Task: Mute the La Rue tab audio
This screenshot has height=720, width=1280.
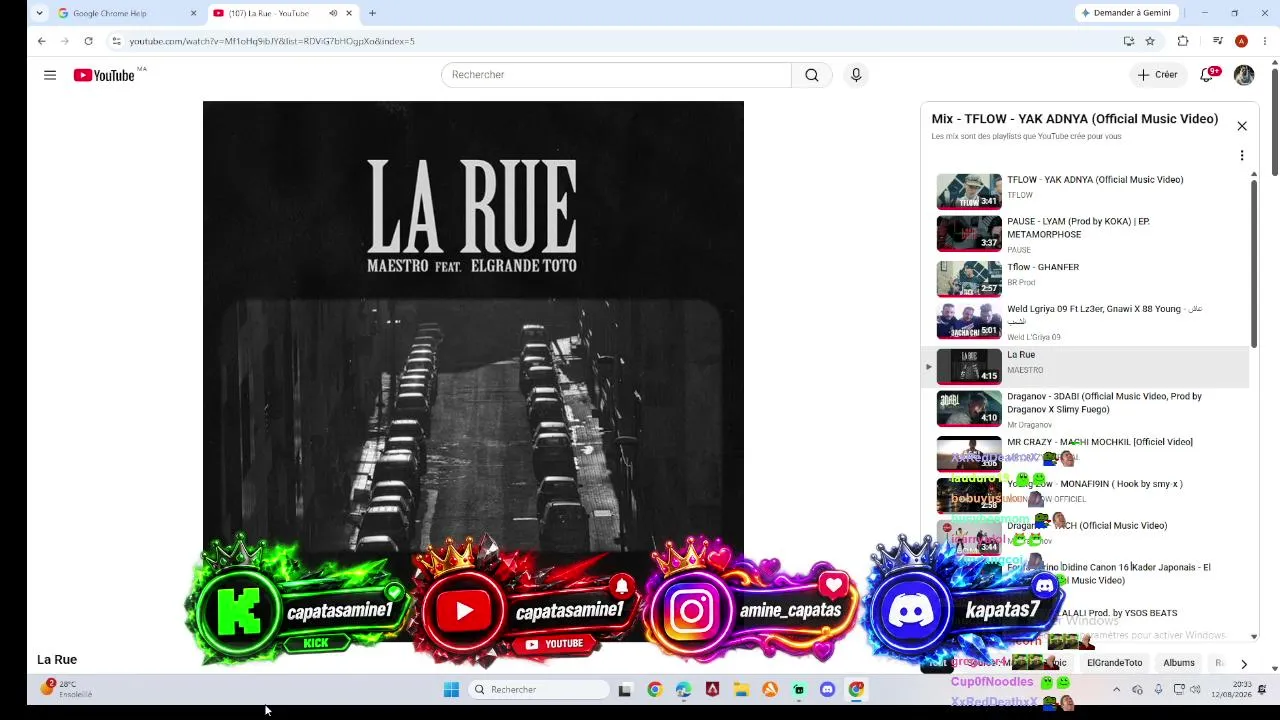Action: pyautogui.click(x=332, y=13)
